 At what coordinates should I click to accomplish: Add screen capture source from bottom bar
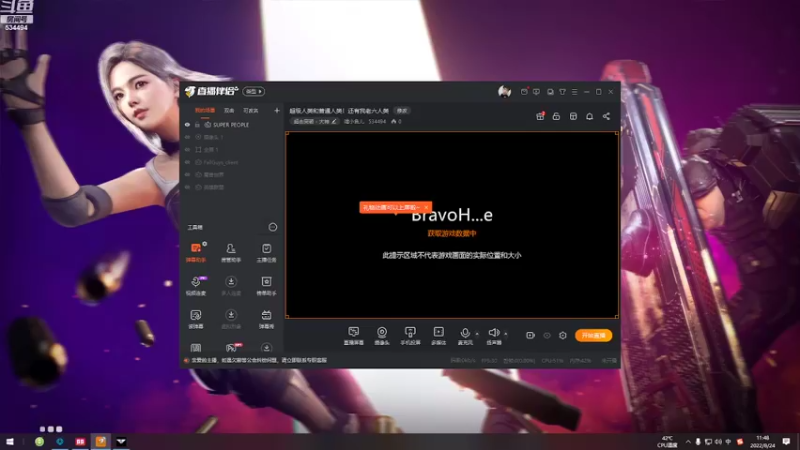(x=354, y=336)
